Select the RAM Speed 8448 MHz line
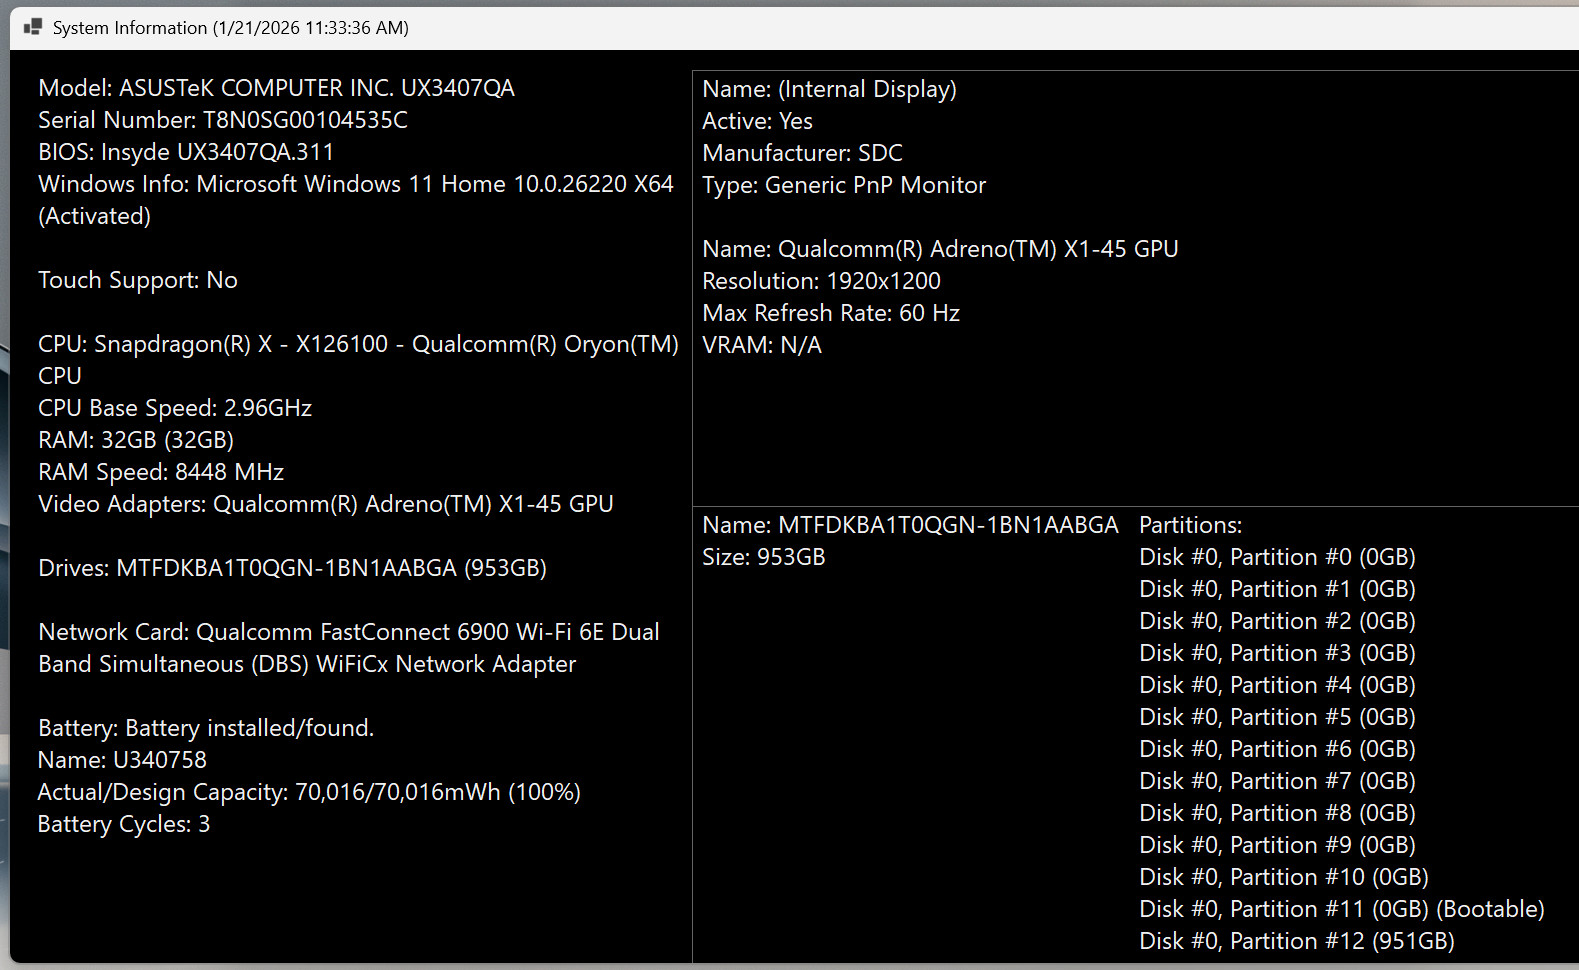 pos(161,472)
